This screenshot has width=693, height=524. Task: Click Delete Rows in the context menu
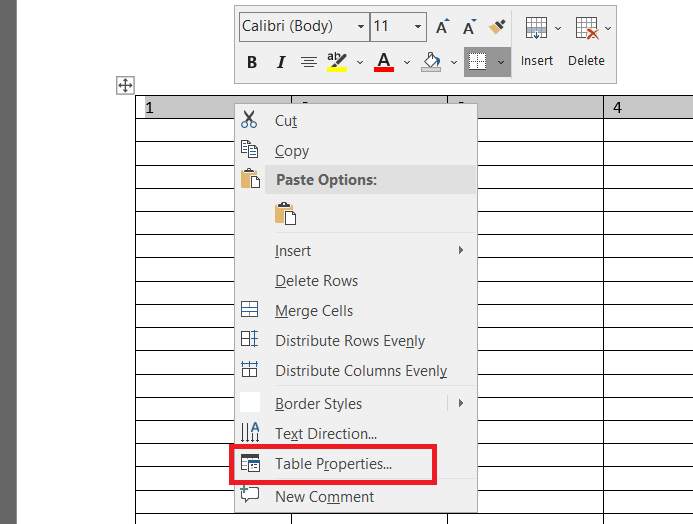pyautogui.click(x=316, y=281)
